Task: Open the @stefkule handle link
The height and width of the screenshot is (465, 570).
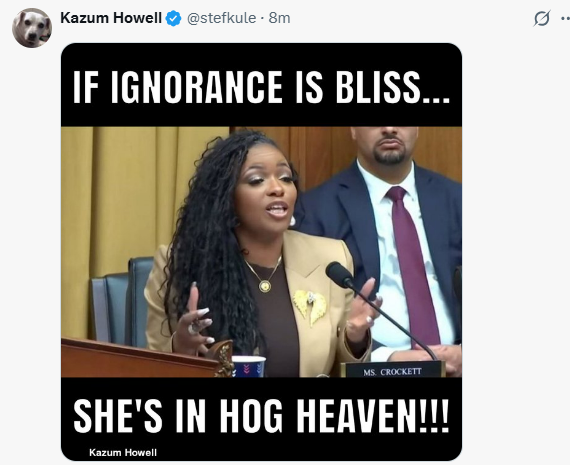Action: pos(221,18)
